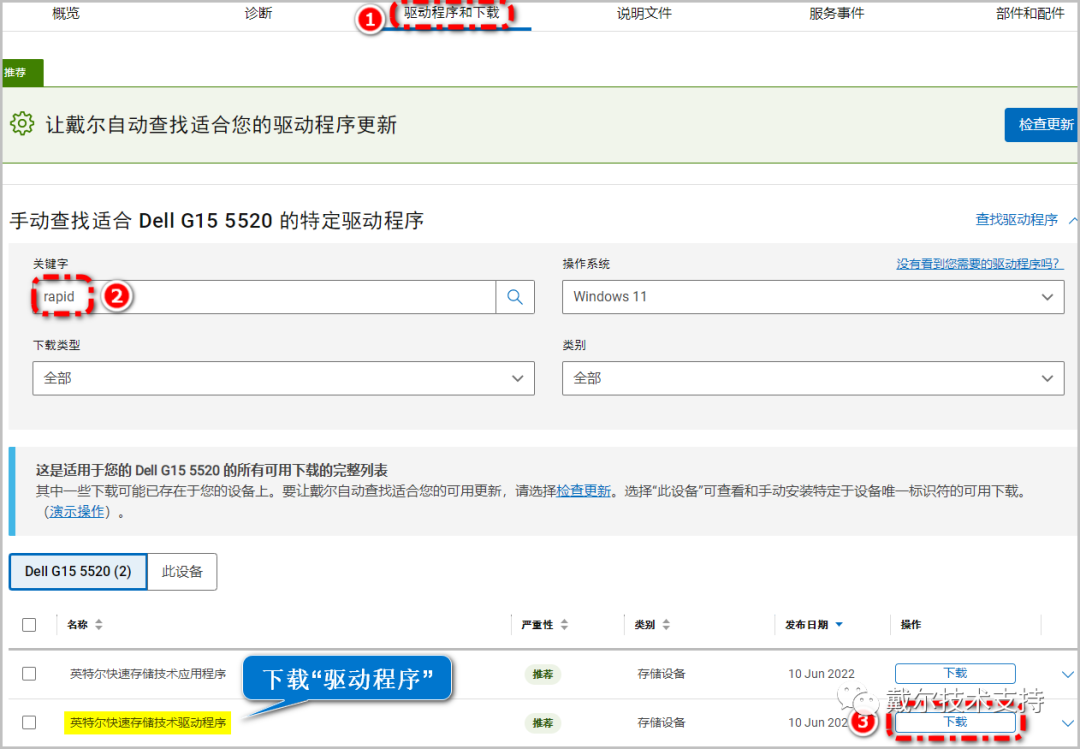Open the 操作系统 Windows 11 dropdown

click(x=813, y=297)
